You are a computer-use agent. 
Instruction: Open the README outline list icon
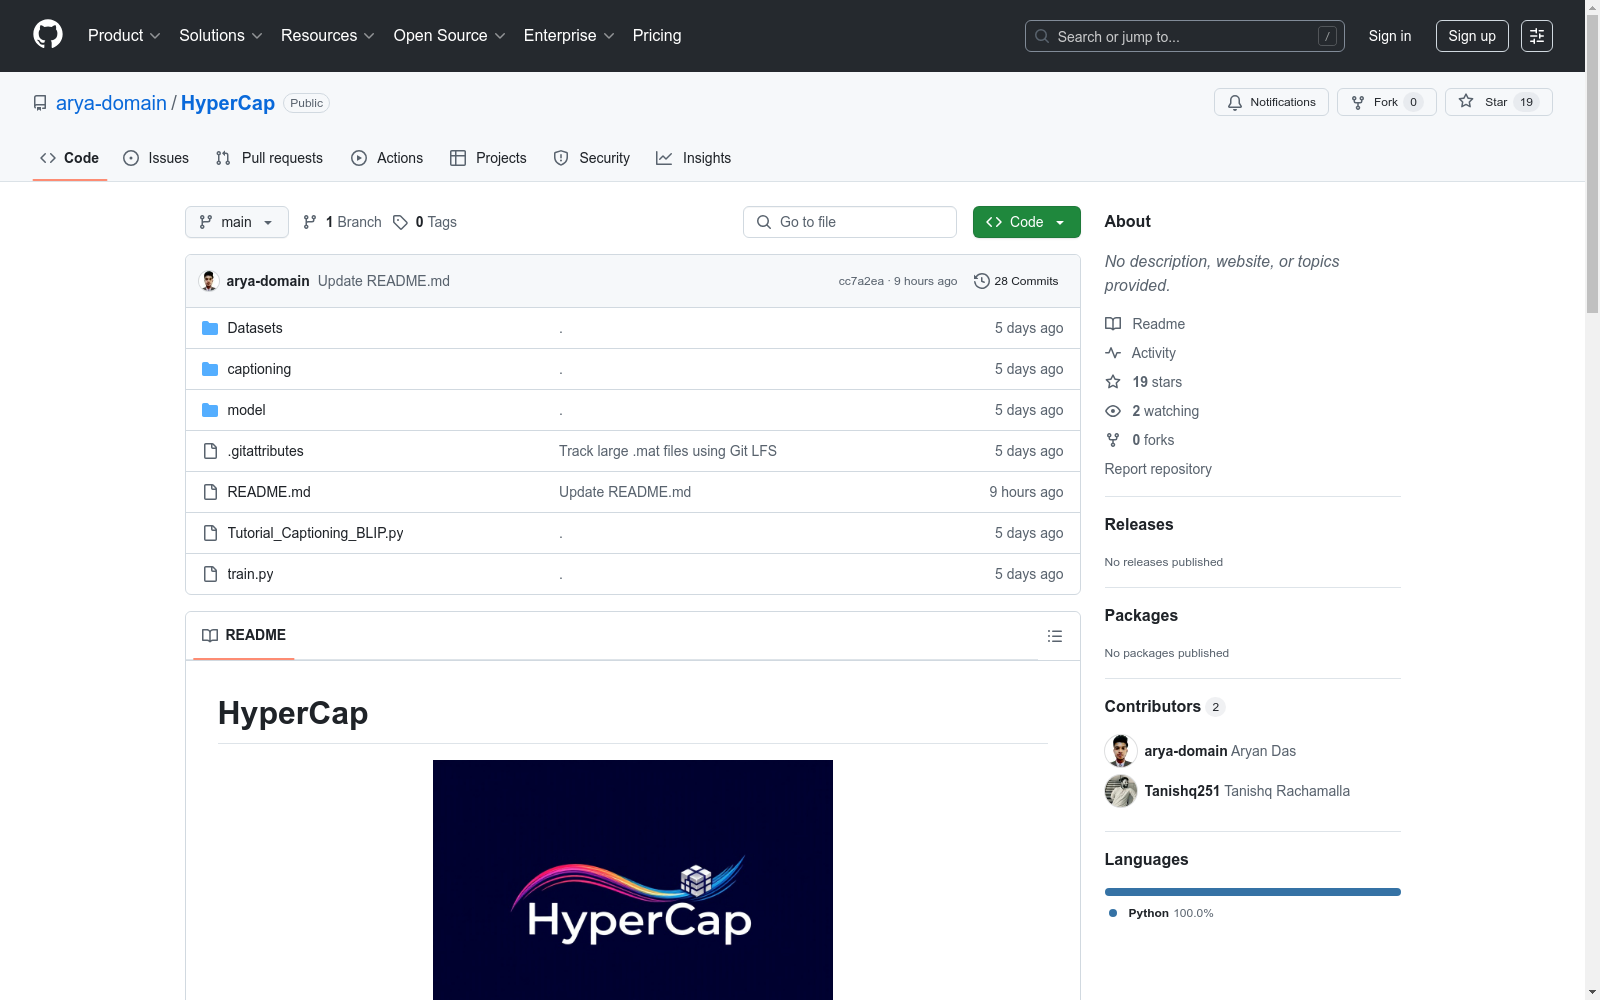coord(1054,636)
